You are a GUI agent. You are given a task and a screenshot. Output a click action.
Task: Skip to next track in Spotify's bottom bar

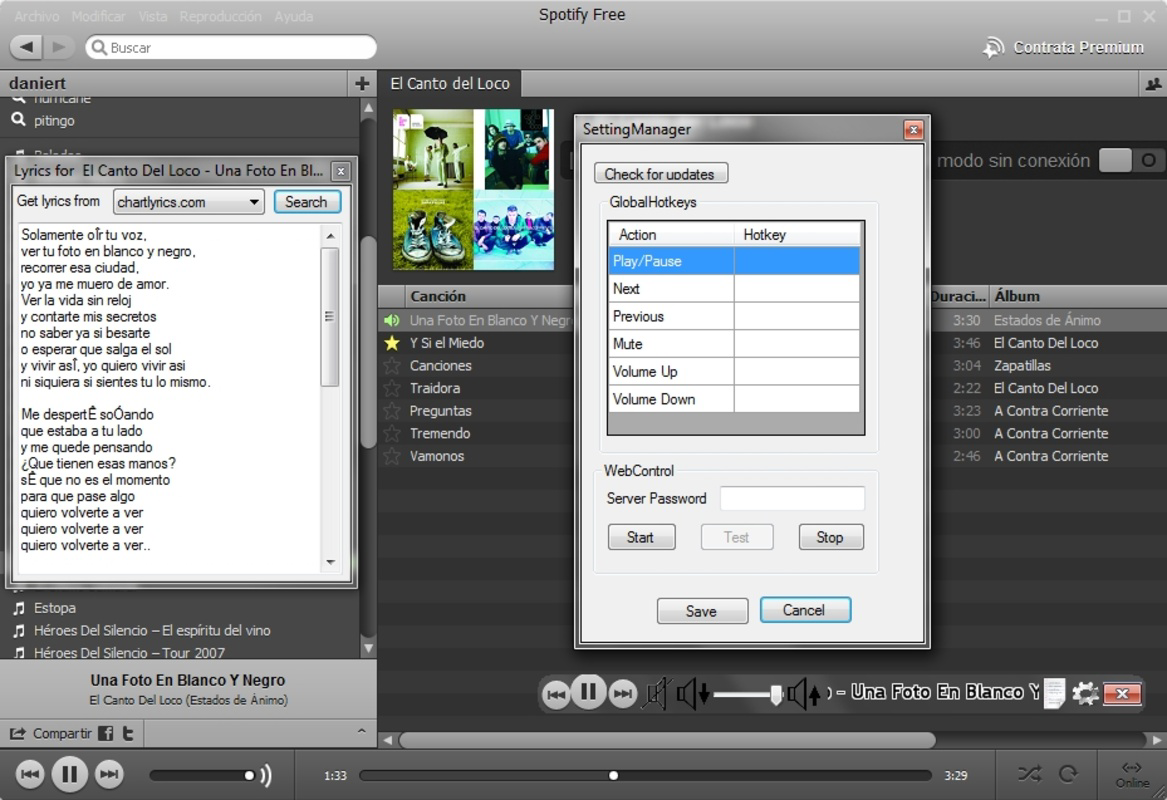point(109,774)
